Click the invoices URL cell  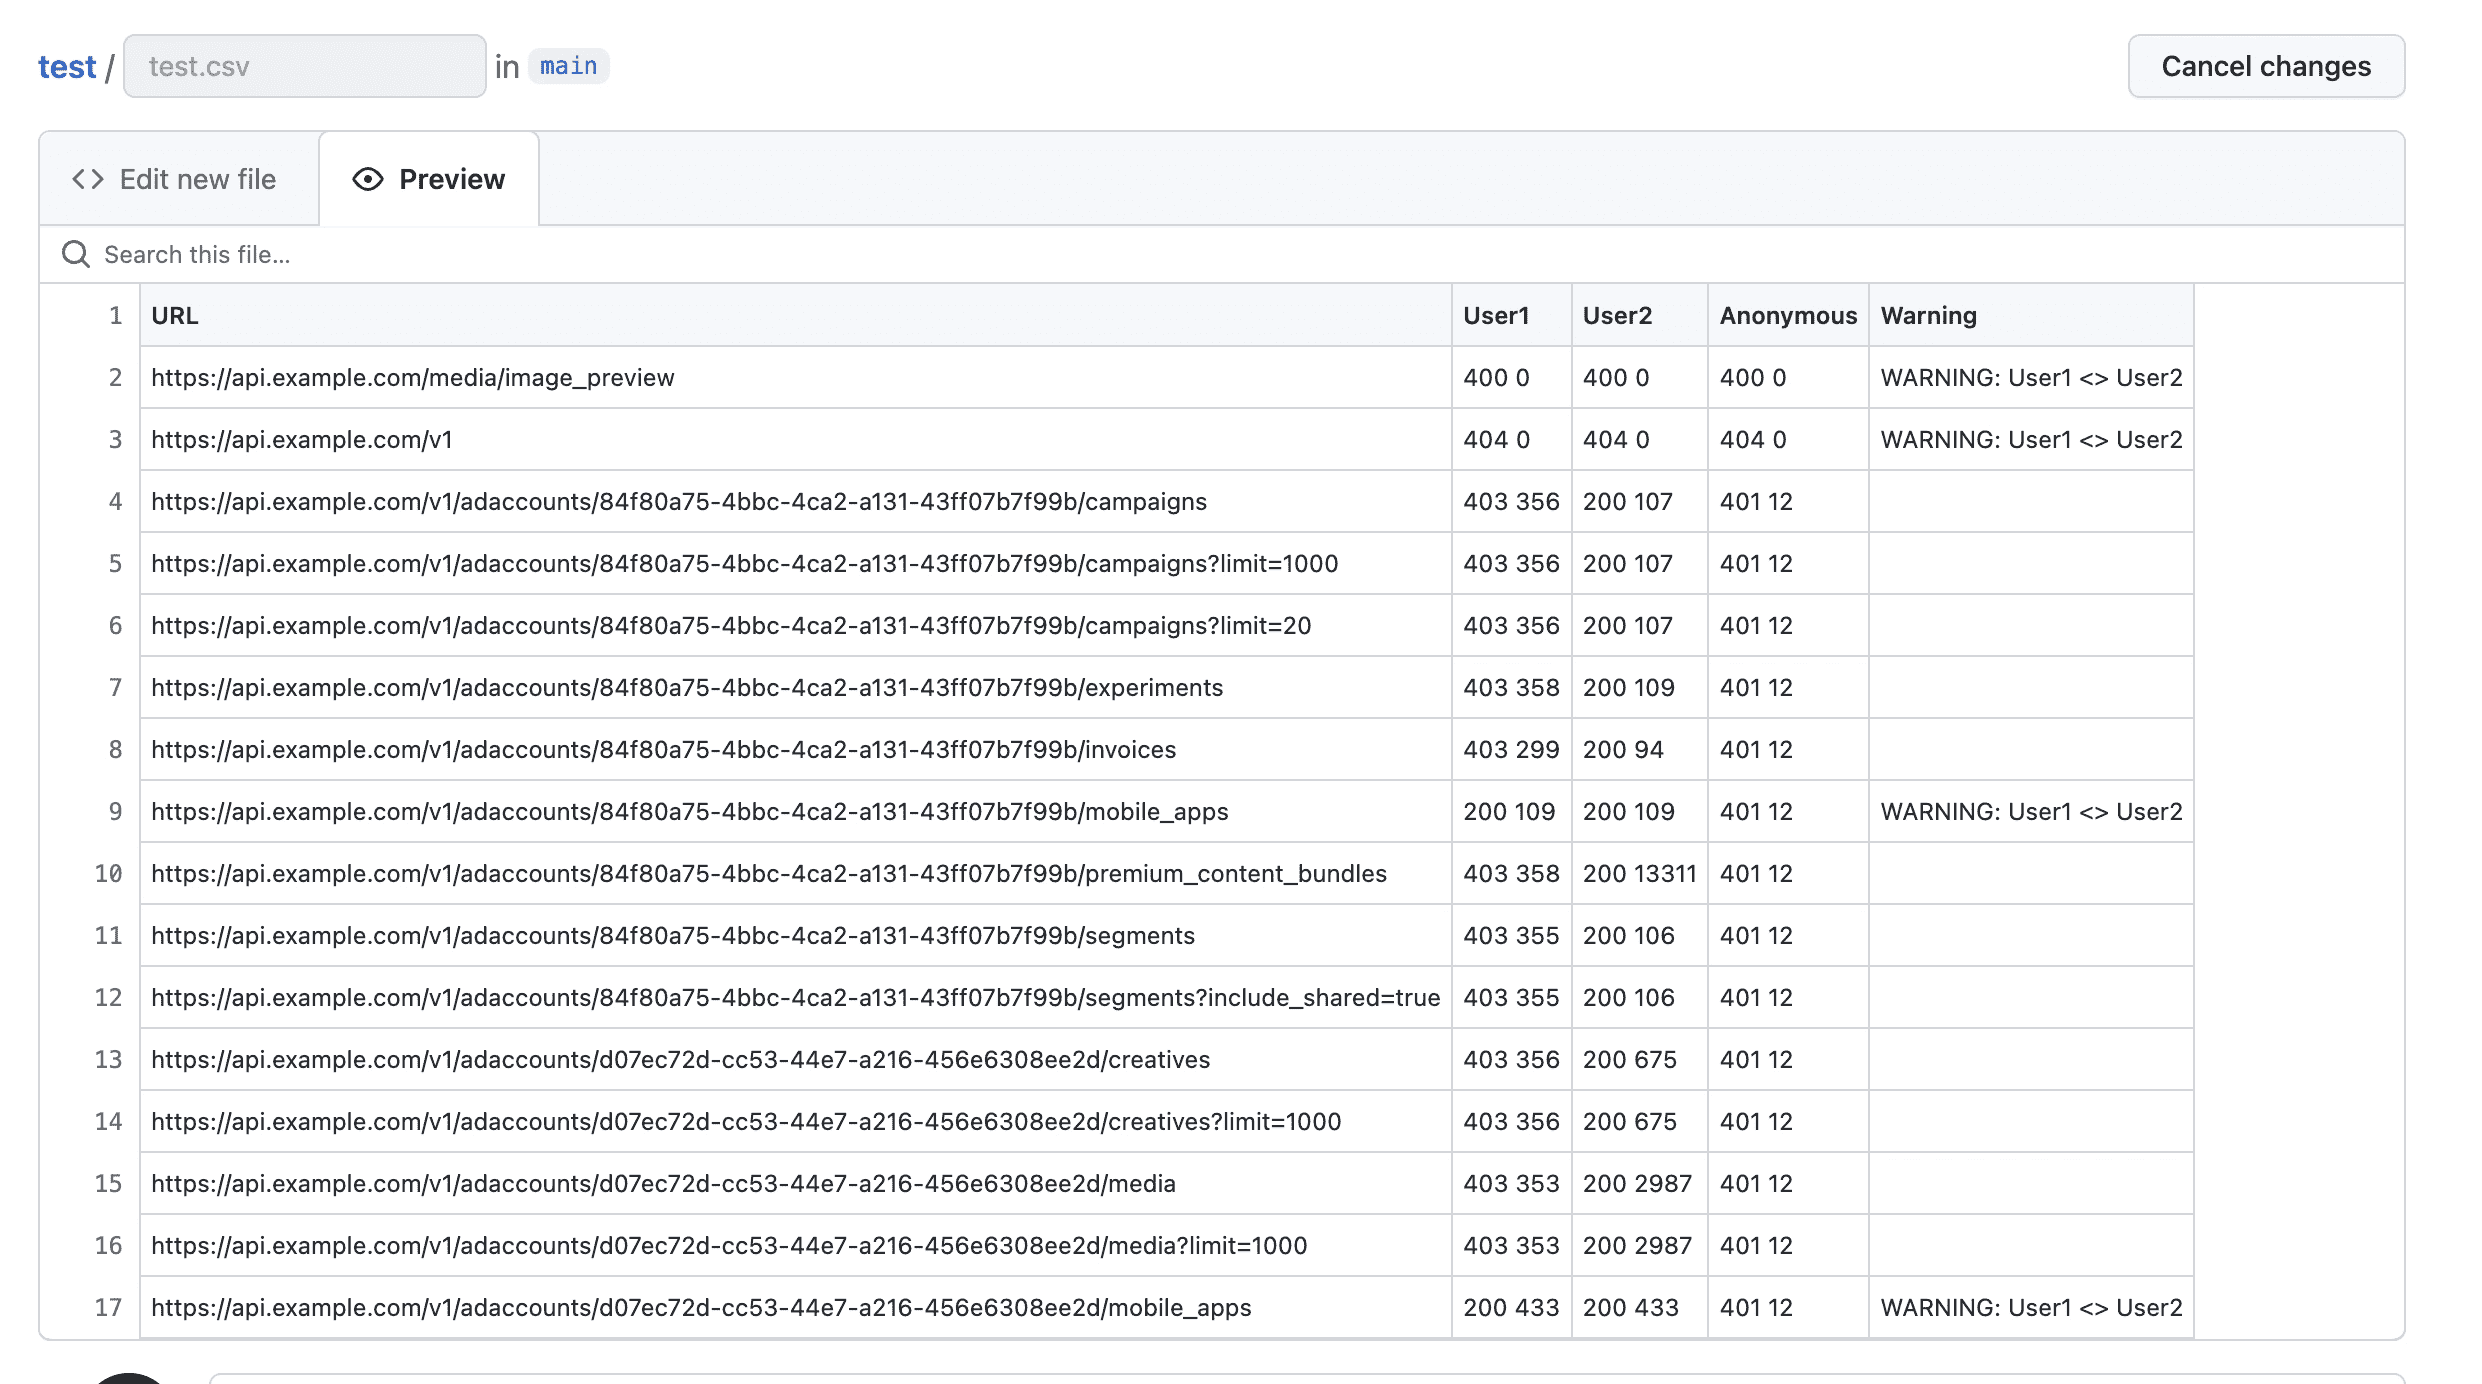tap(796, 749)
